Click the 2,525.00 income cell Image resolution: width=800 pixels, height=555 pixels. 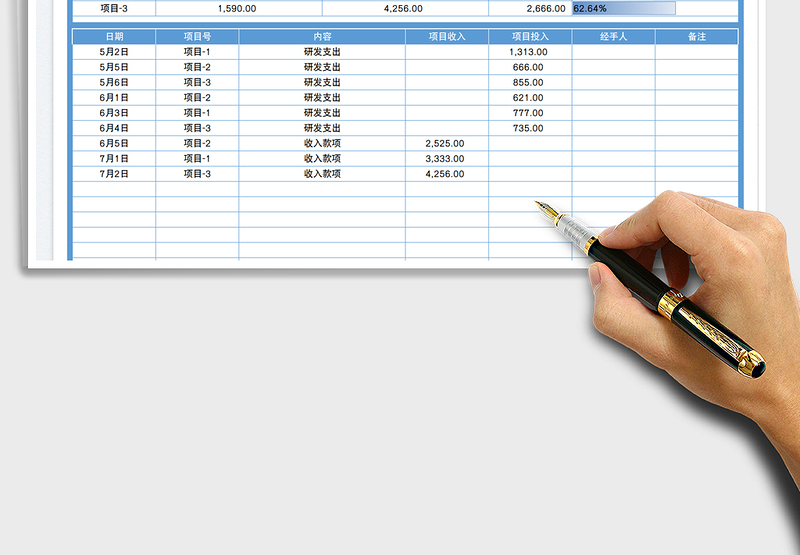click(x=446, y=143)
